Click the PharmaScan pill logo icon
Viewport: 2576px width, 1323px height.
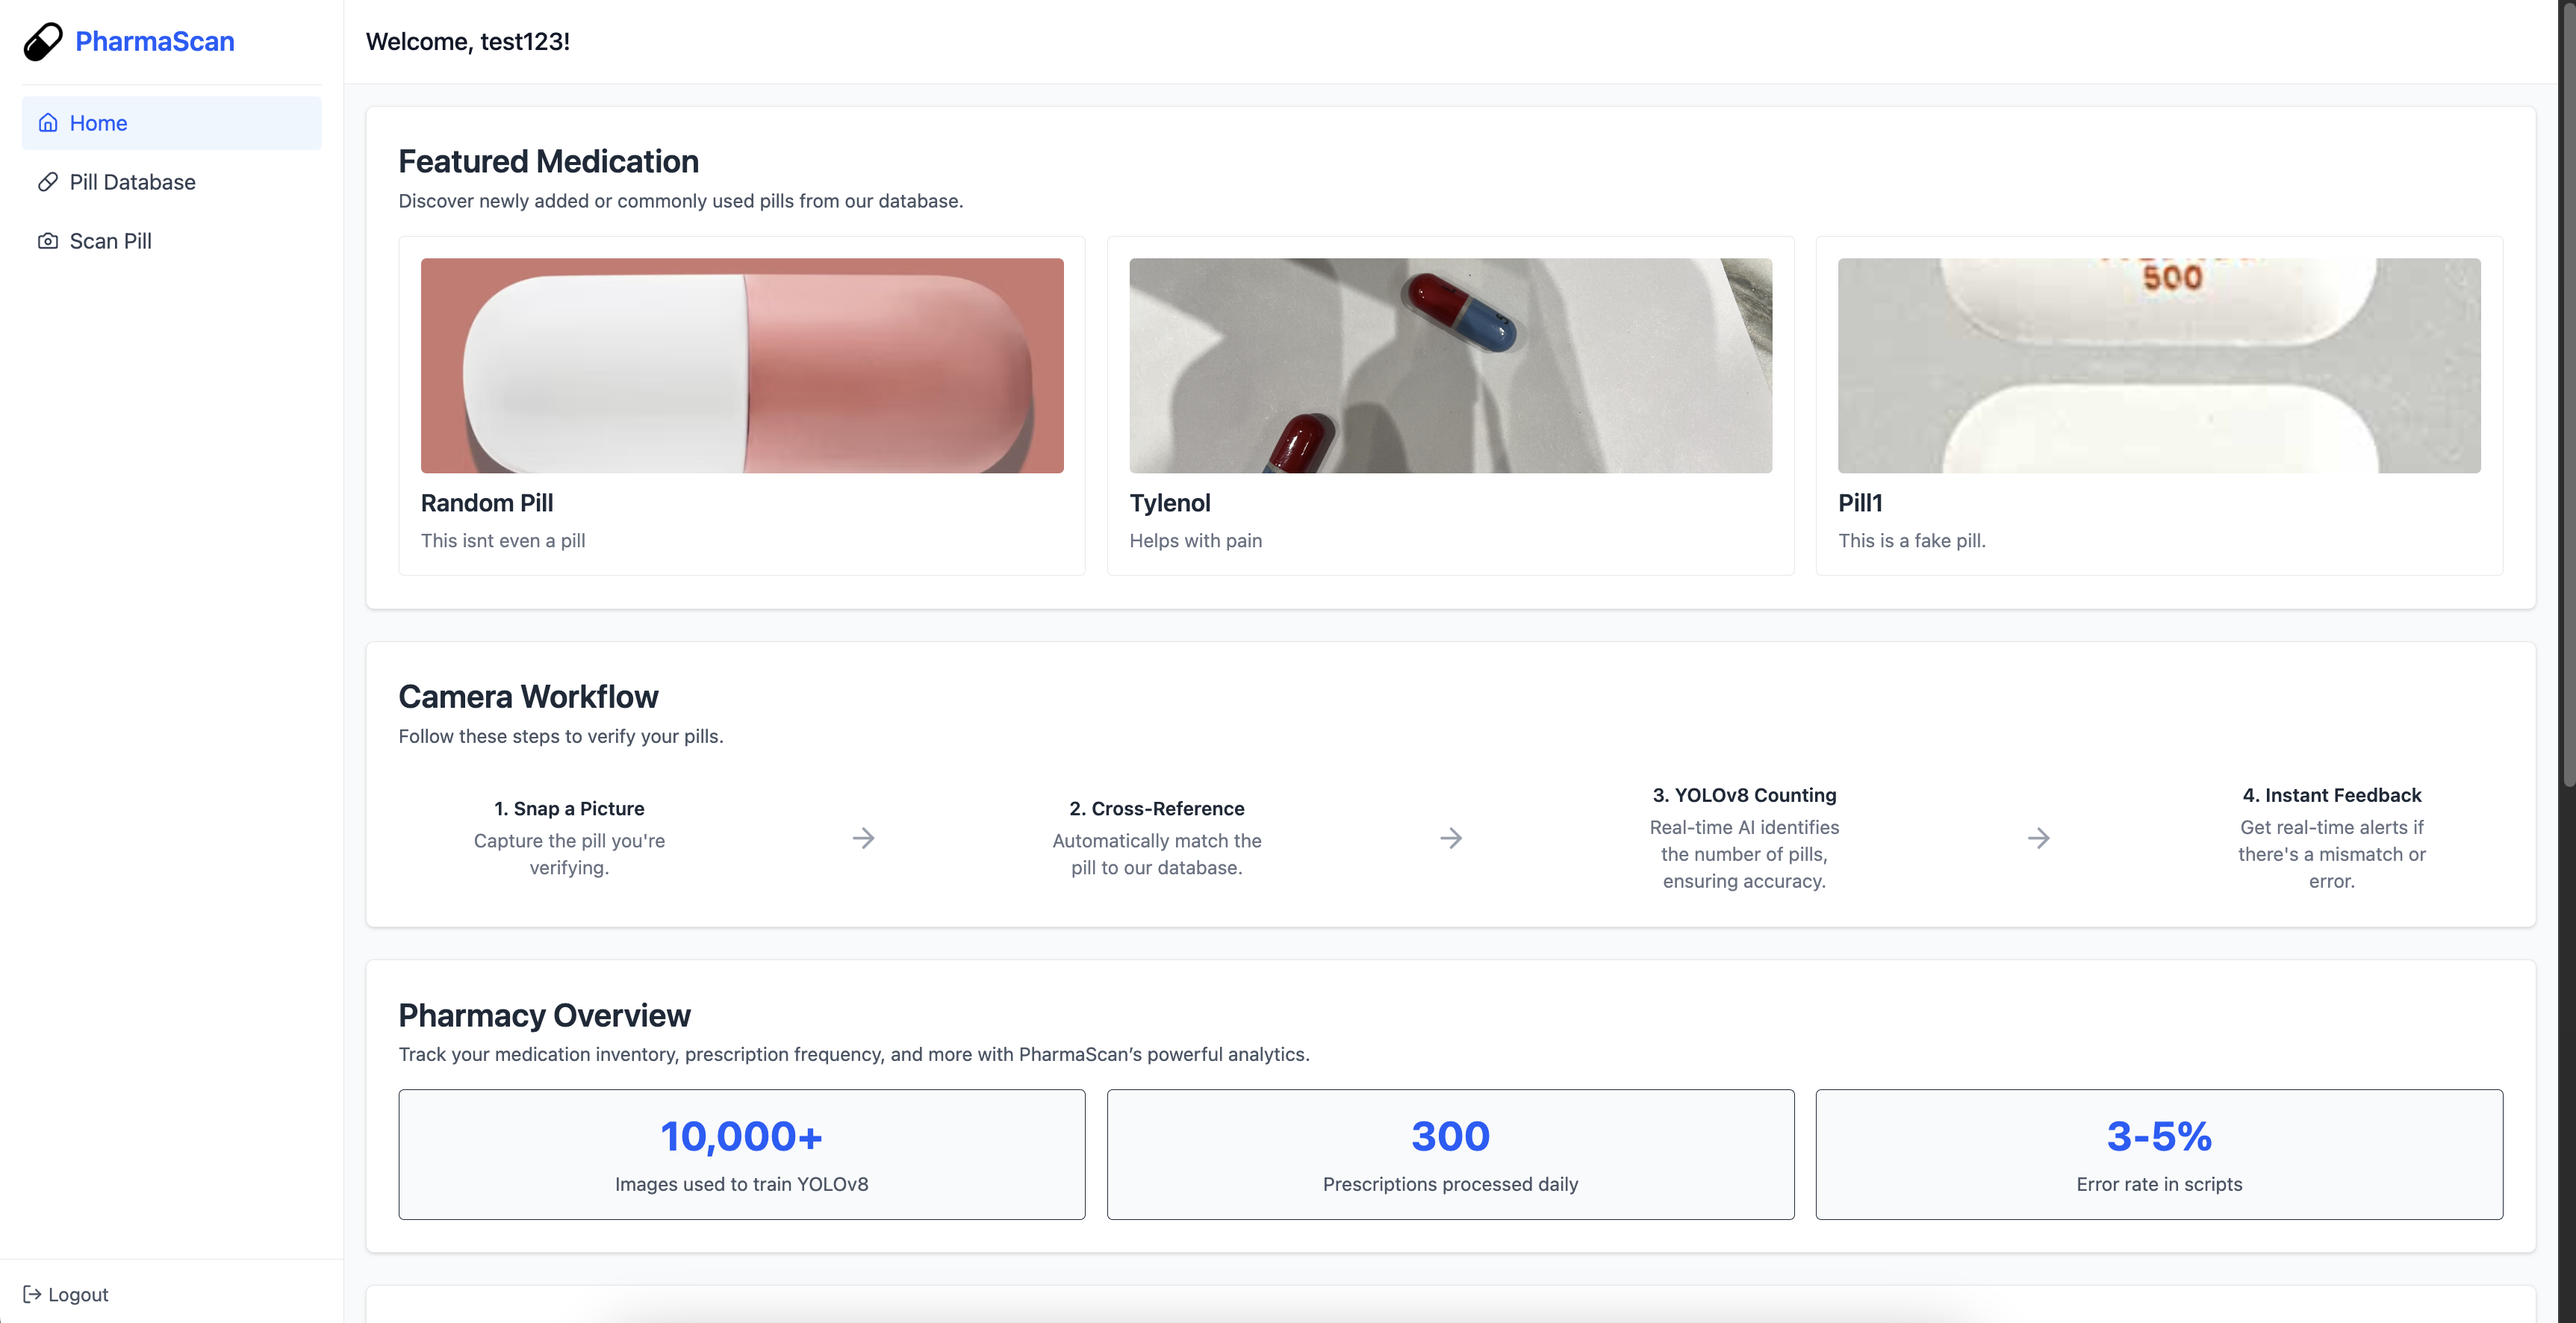coord(43,42)
